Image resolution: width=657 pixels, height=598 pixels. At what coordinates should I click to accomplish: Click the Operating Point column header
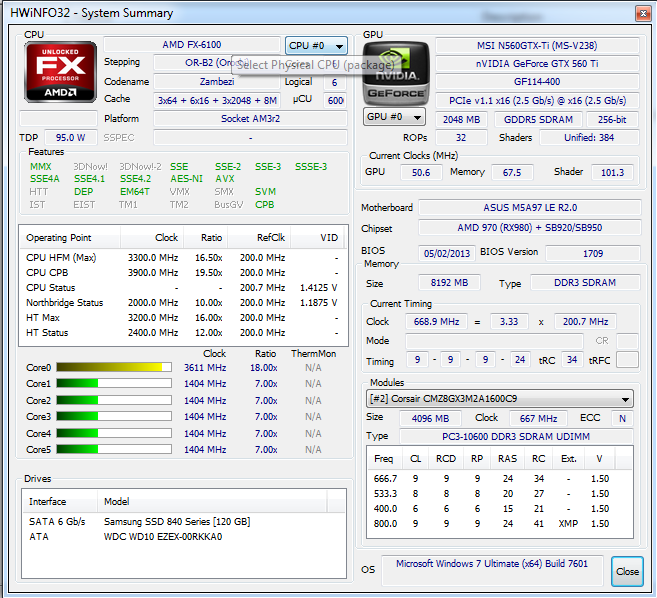click(x=70, y=238)
